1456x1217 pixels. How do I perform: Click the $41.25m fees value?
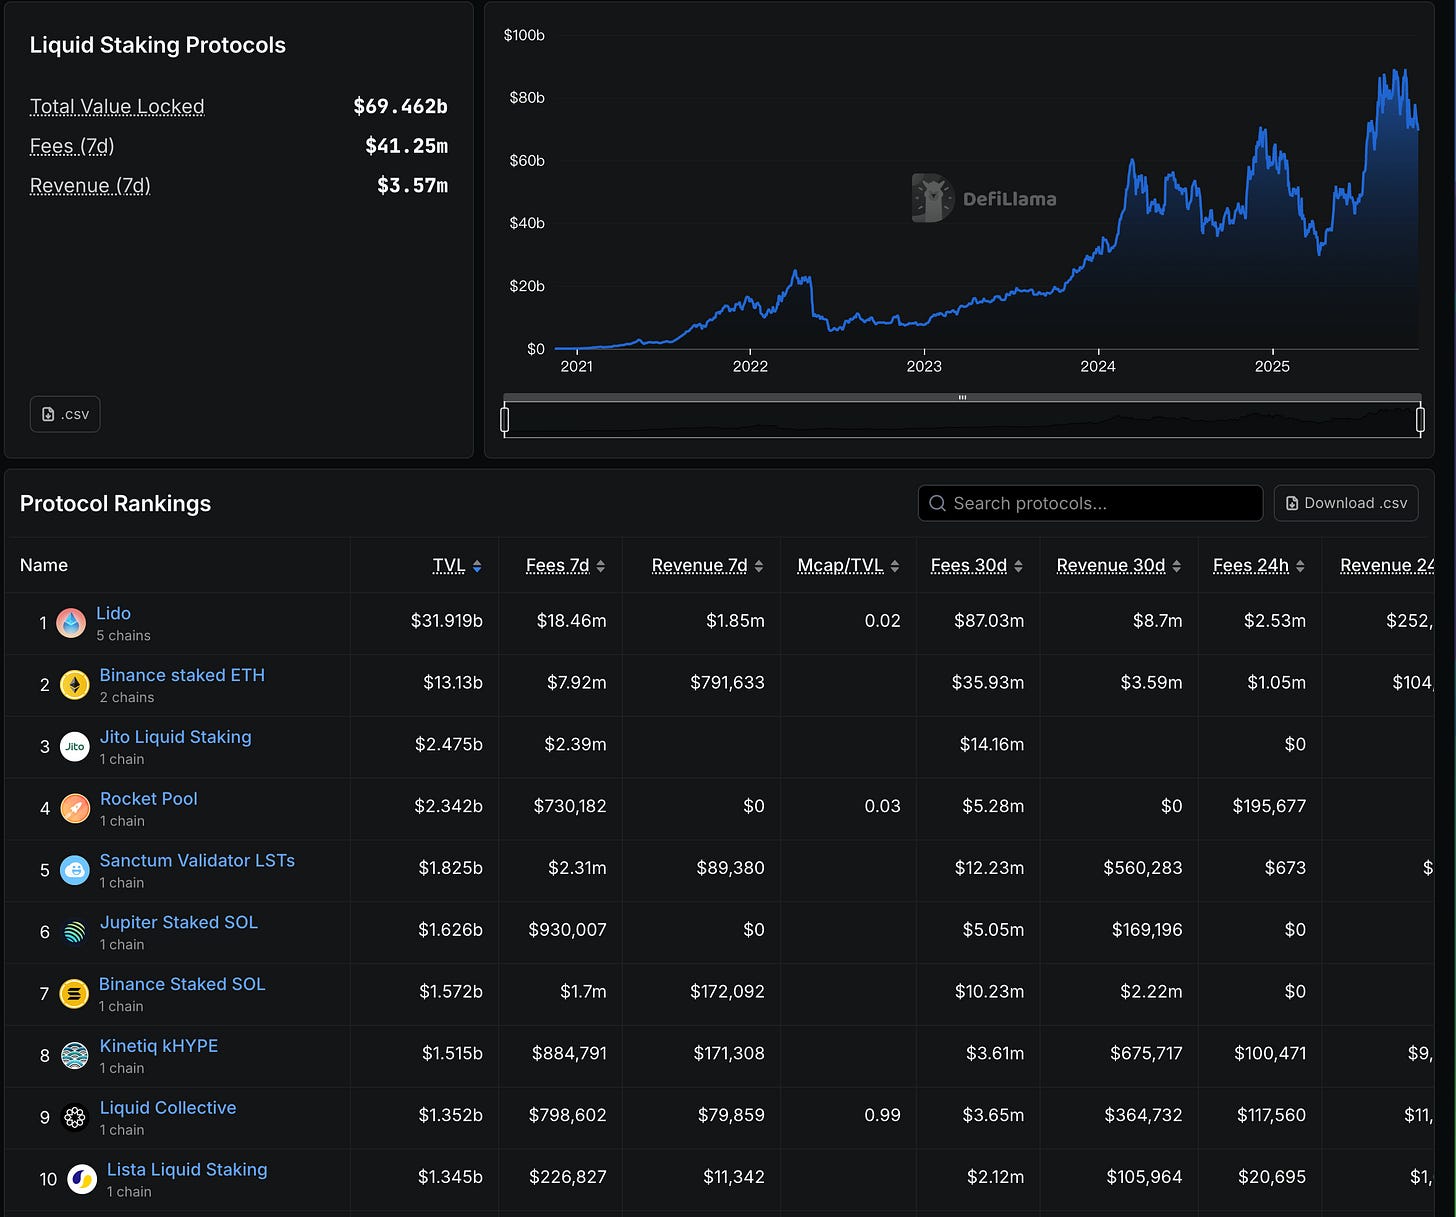406,146
